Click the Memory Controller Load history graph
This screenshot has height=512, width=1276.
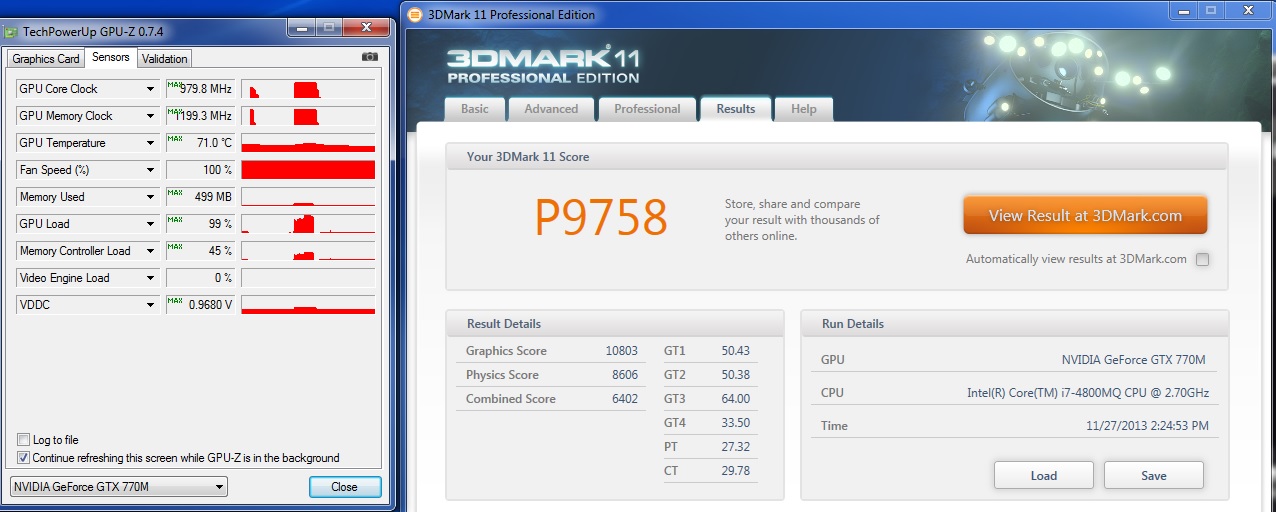tap(308, 251)
